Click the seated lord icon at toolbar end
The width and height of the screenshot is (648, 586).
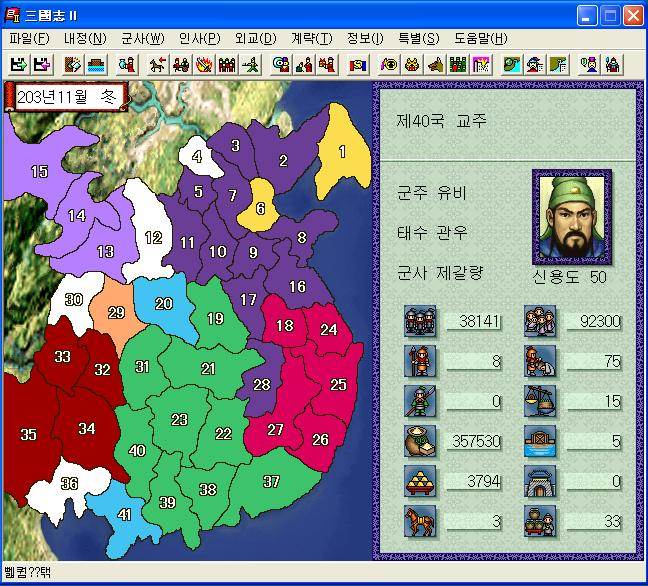(x=613, y=64)
